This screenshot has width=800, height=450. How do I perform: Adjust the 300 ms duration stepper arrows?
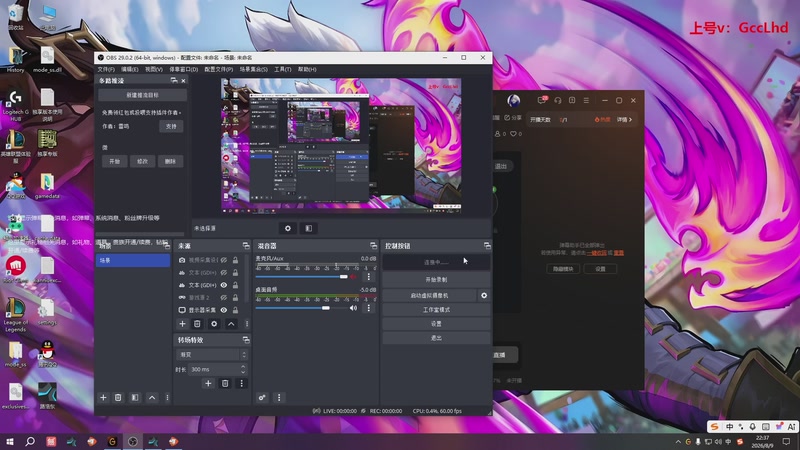[243, 369]
